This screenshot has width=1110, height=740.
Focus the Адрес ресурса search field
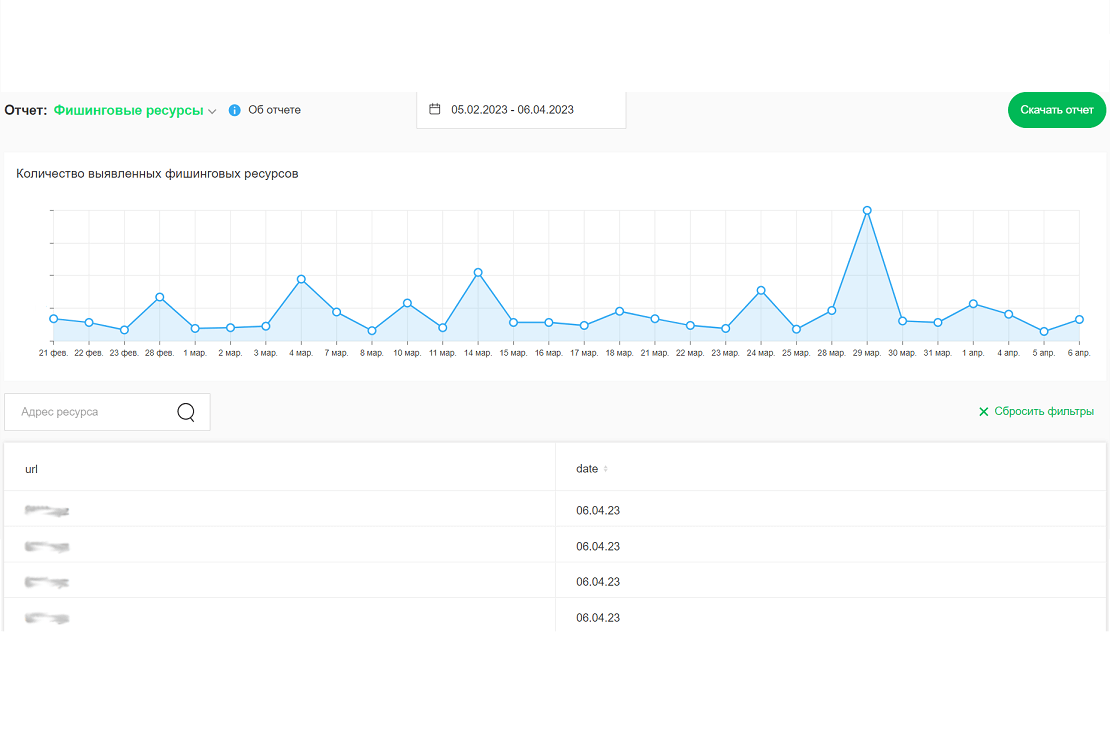tap(90, 412)
